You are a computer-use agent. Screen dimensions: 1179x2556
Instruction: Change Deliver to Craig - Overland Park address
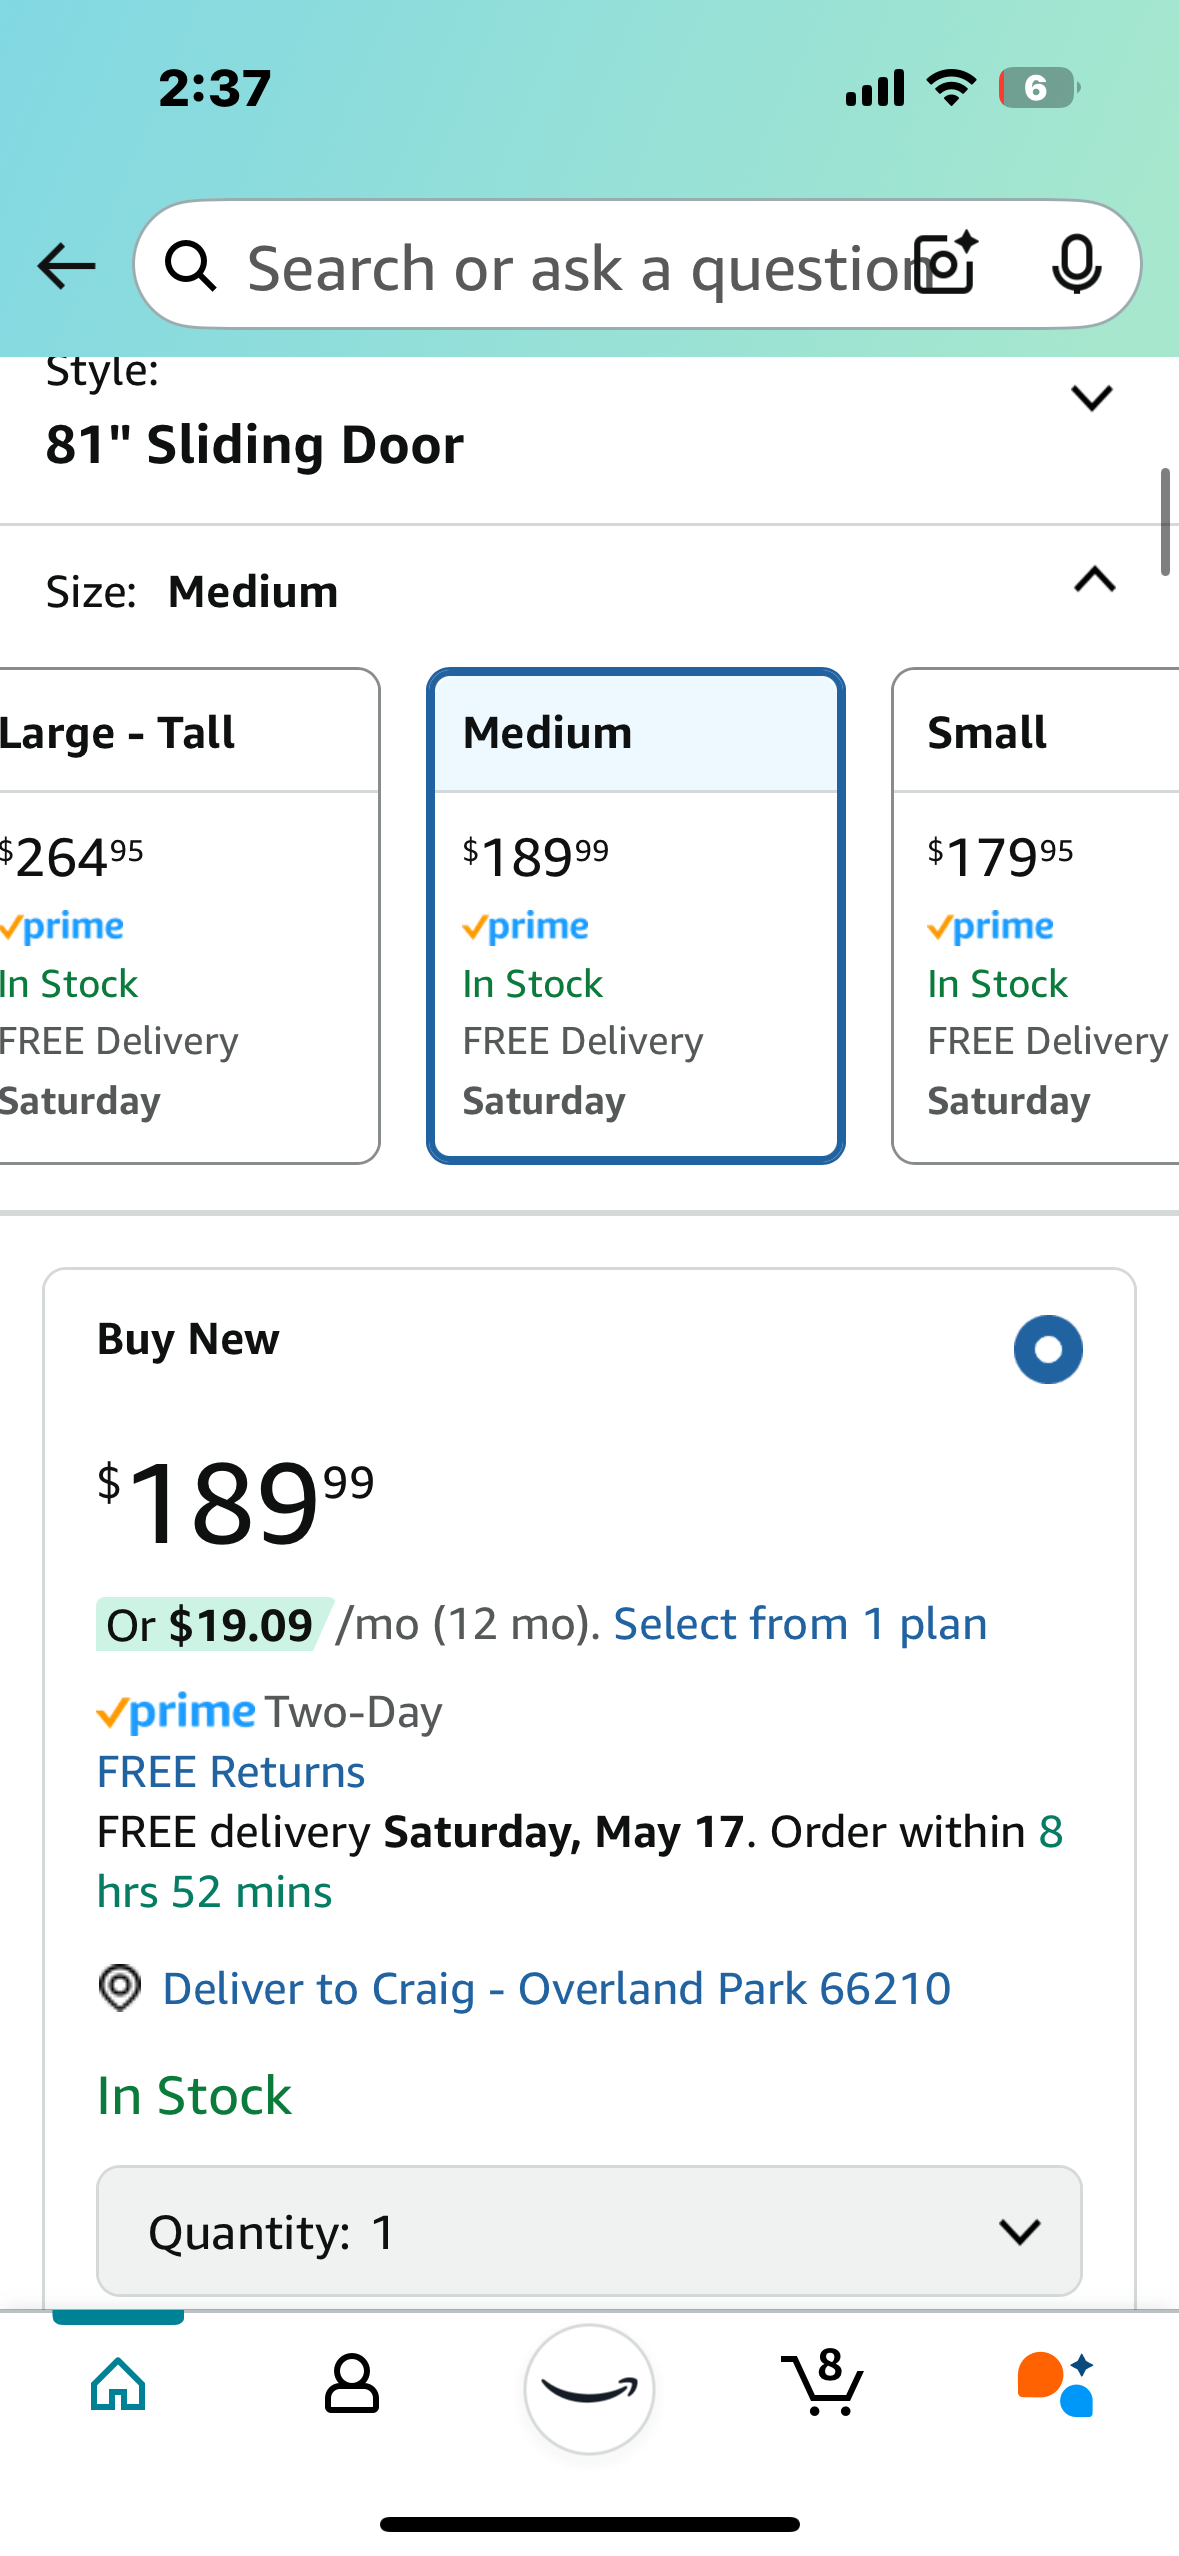pyautogui.click(x=556, y=1988)
